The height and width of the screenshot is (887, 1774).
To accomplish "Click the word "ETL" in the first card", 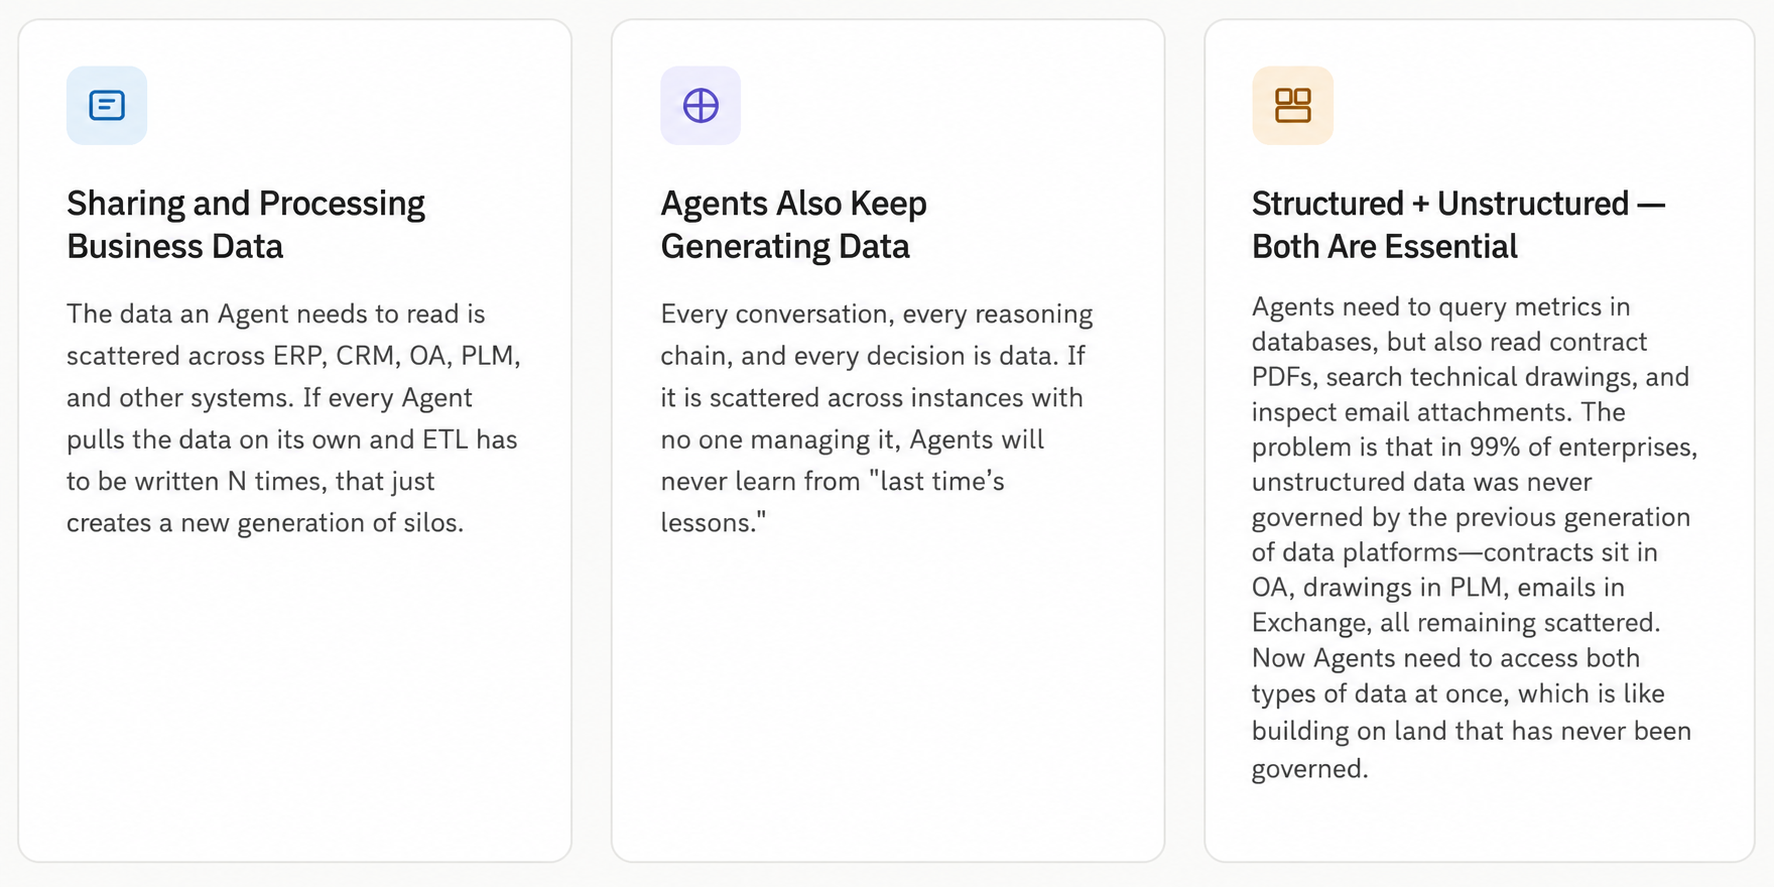I will [445, 440].
